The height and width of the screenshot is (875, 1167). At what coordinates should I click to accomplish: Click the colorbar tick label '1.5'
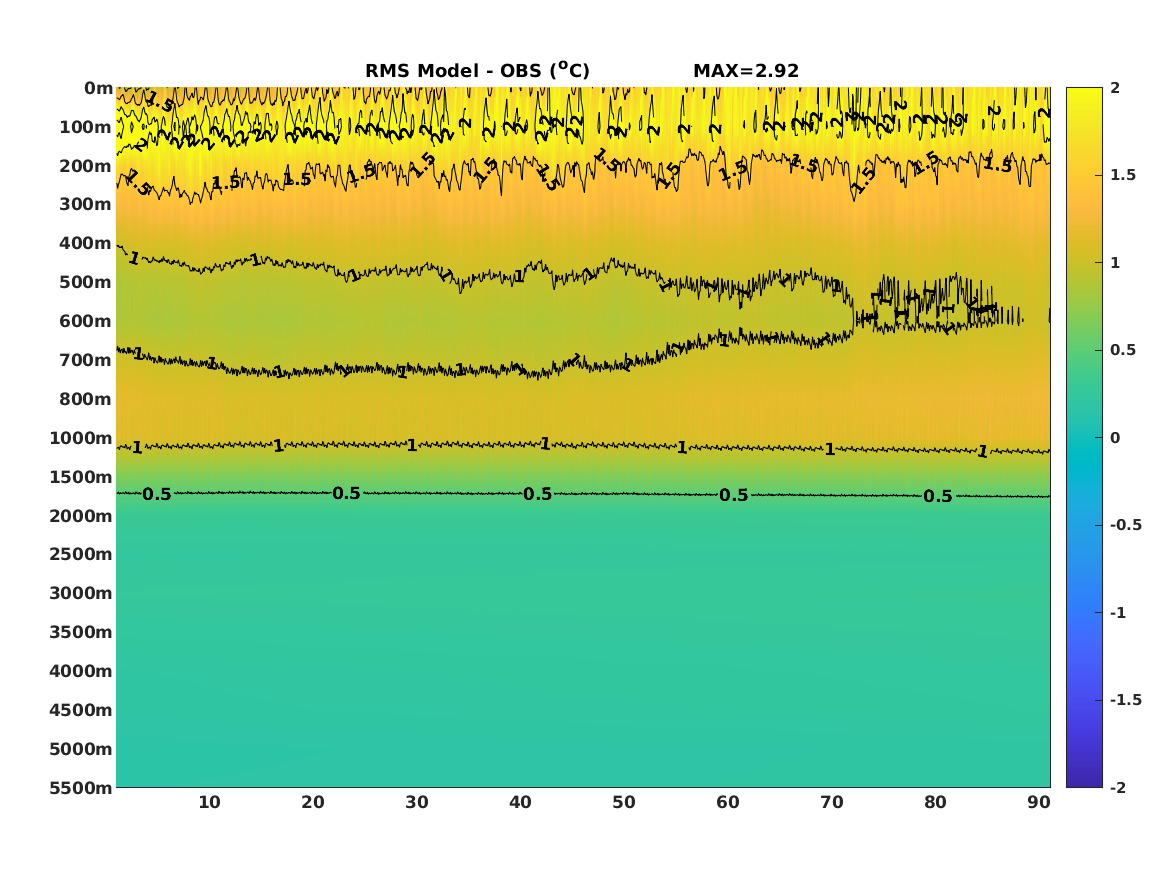[x=1123, y=176]
